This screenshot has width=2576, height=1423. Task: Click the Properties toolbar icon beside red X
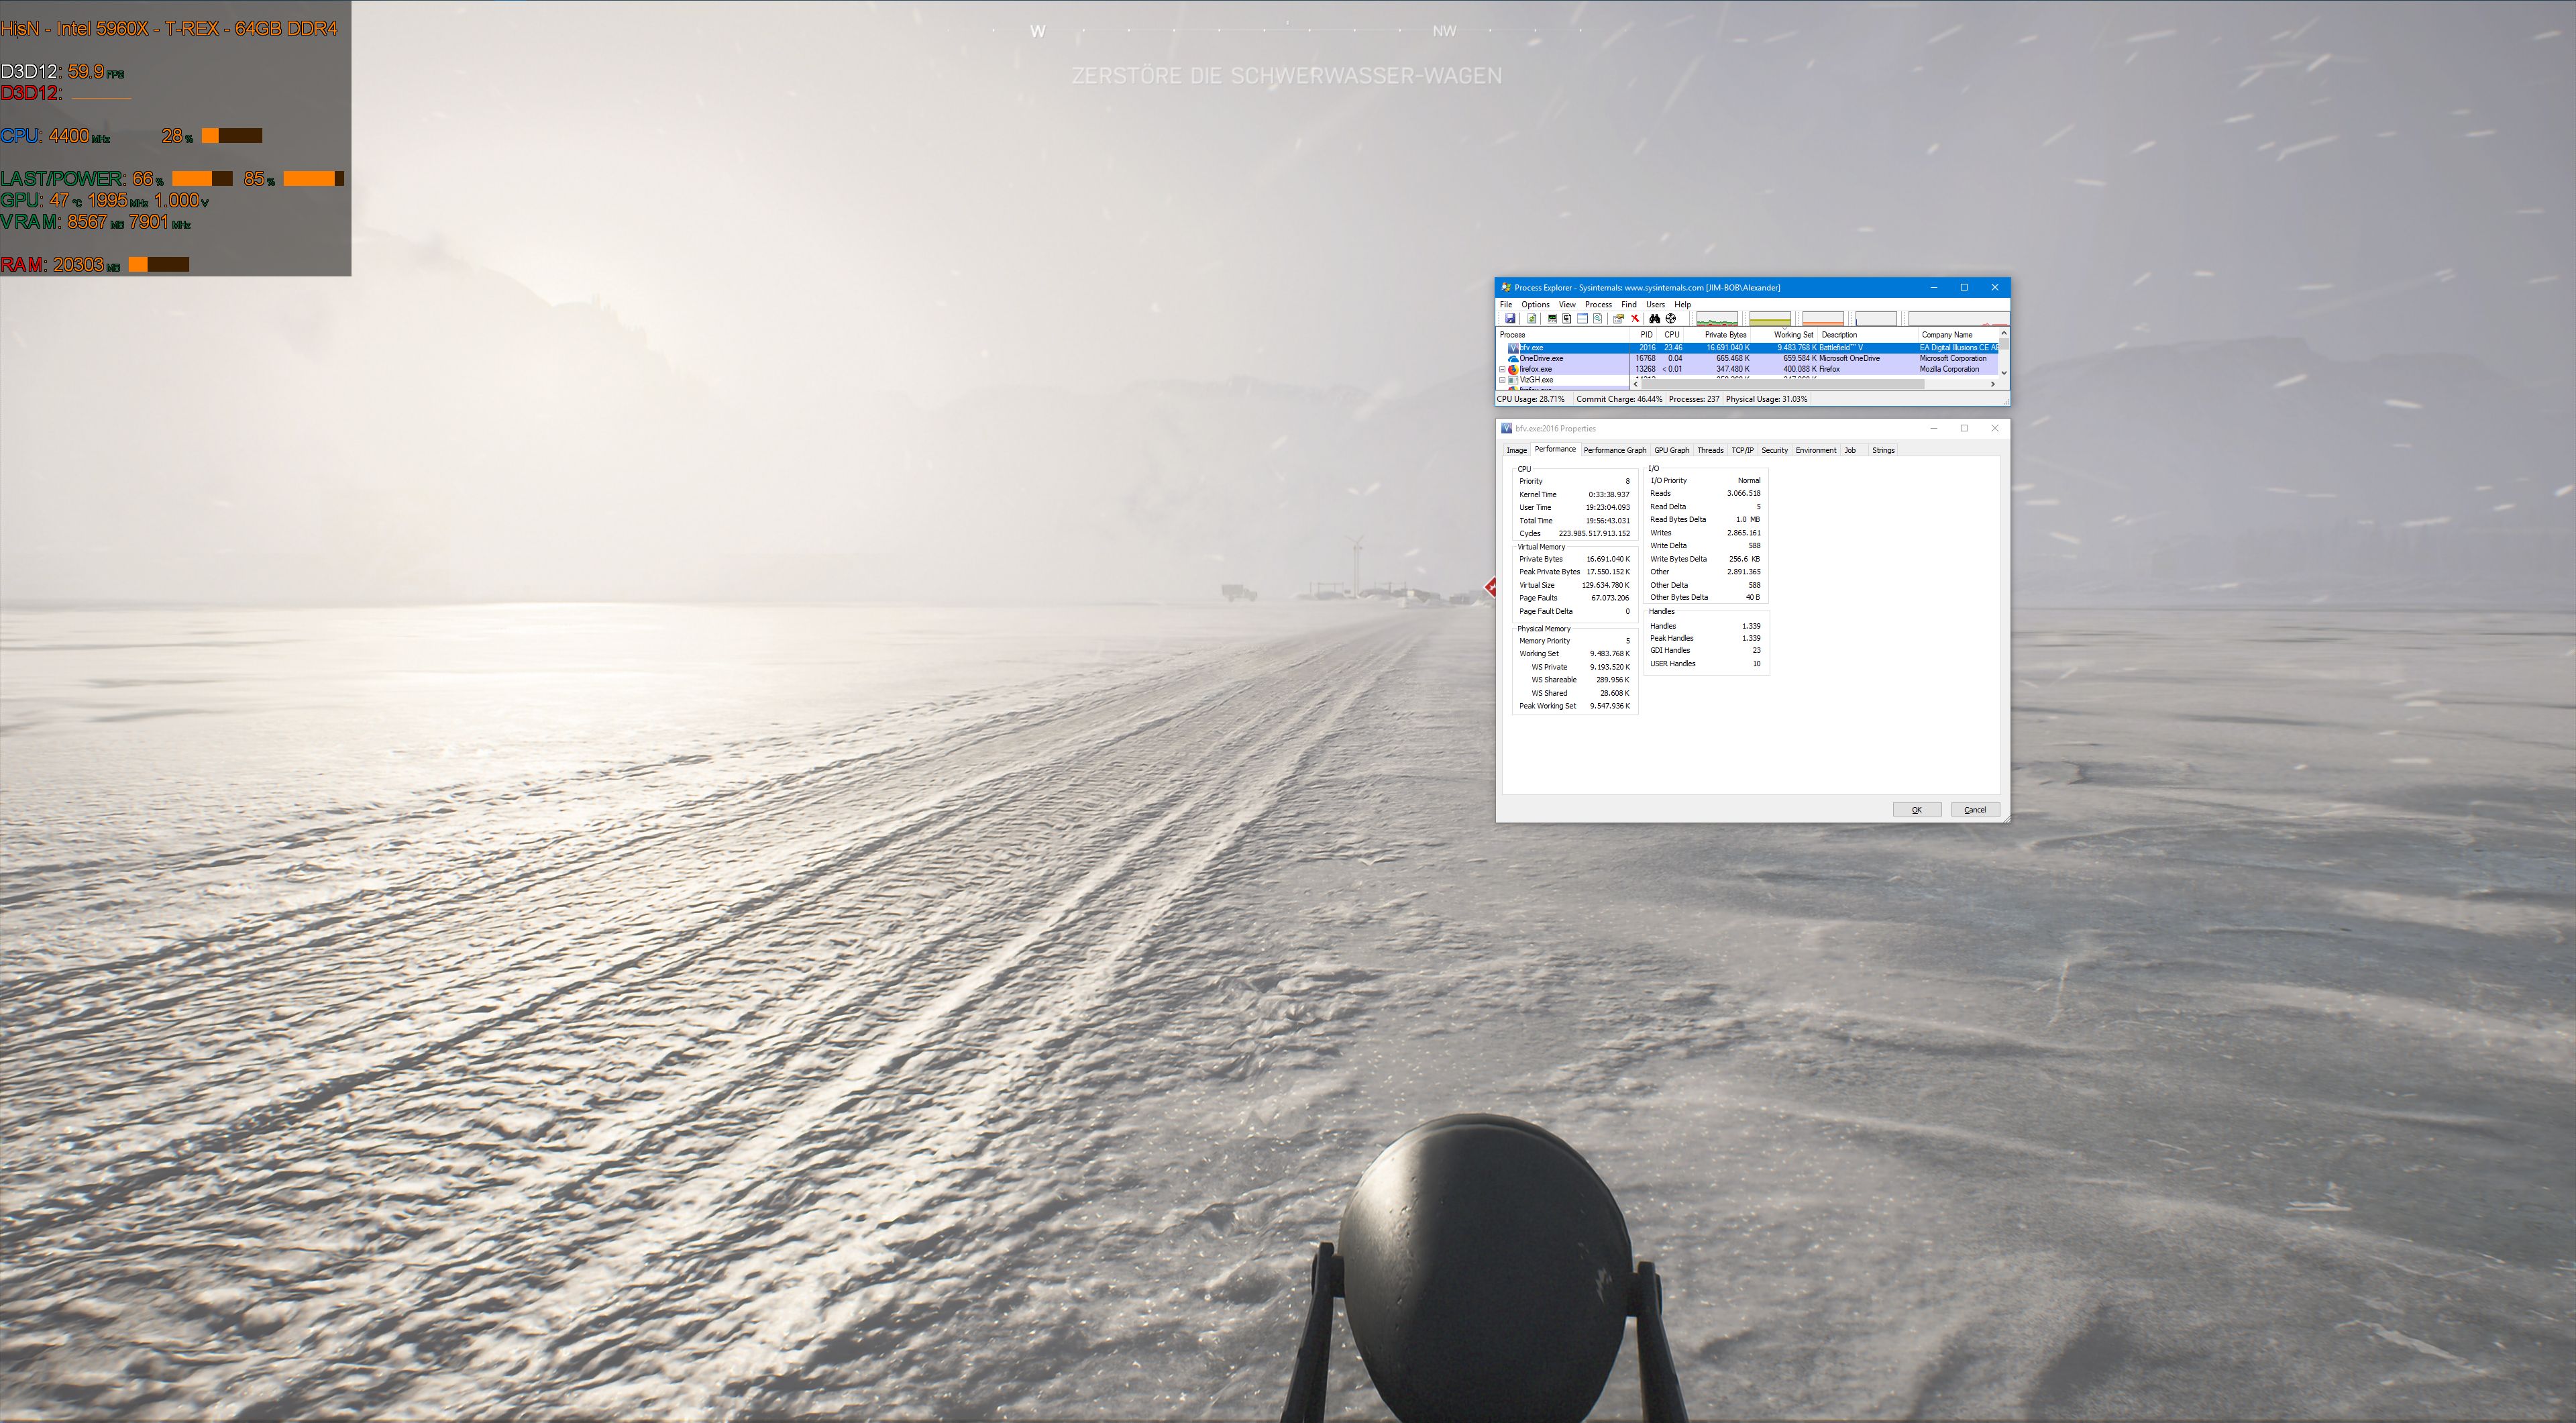tap(1618, 318)
